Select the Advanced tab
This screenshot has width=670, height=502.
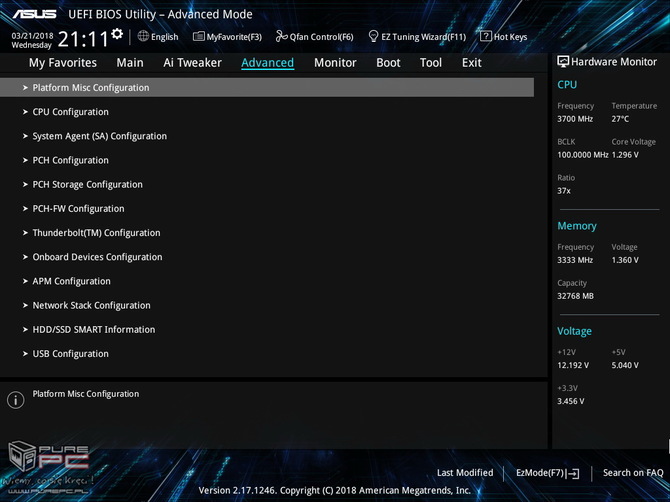tap(267, 63)
